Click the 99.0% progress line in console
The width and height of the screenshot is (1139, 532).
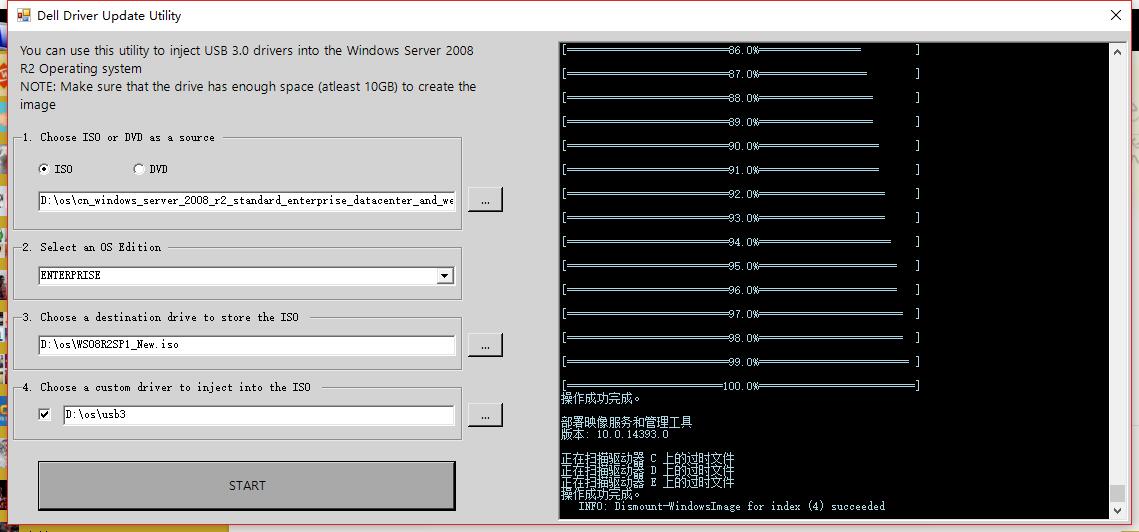[741, 361]
